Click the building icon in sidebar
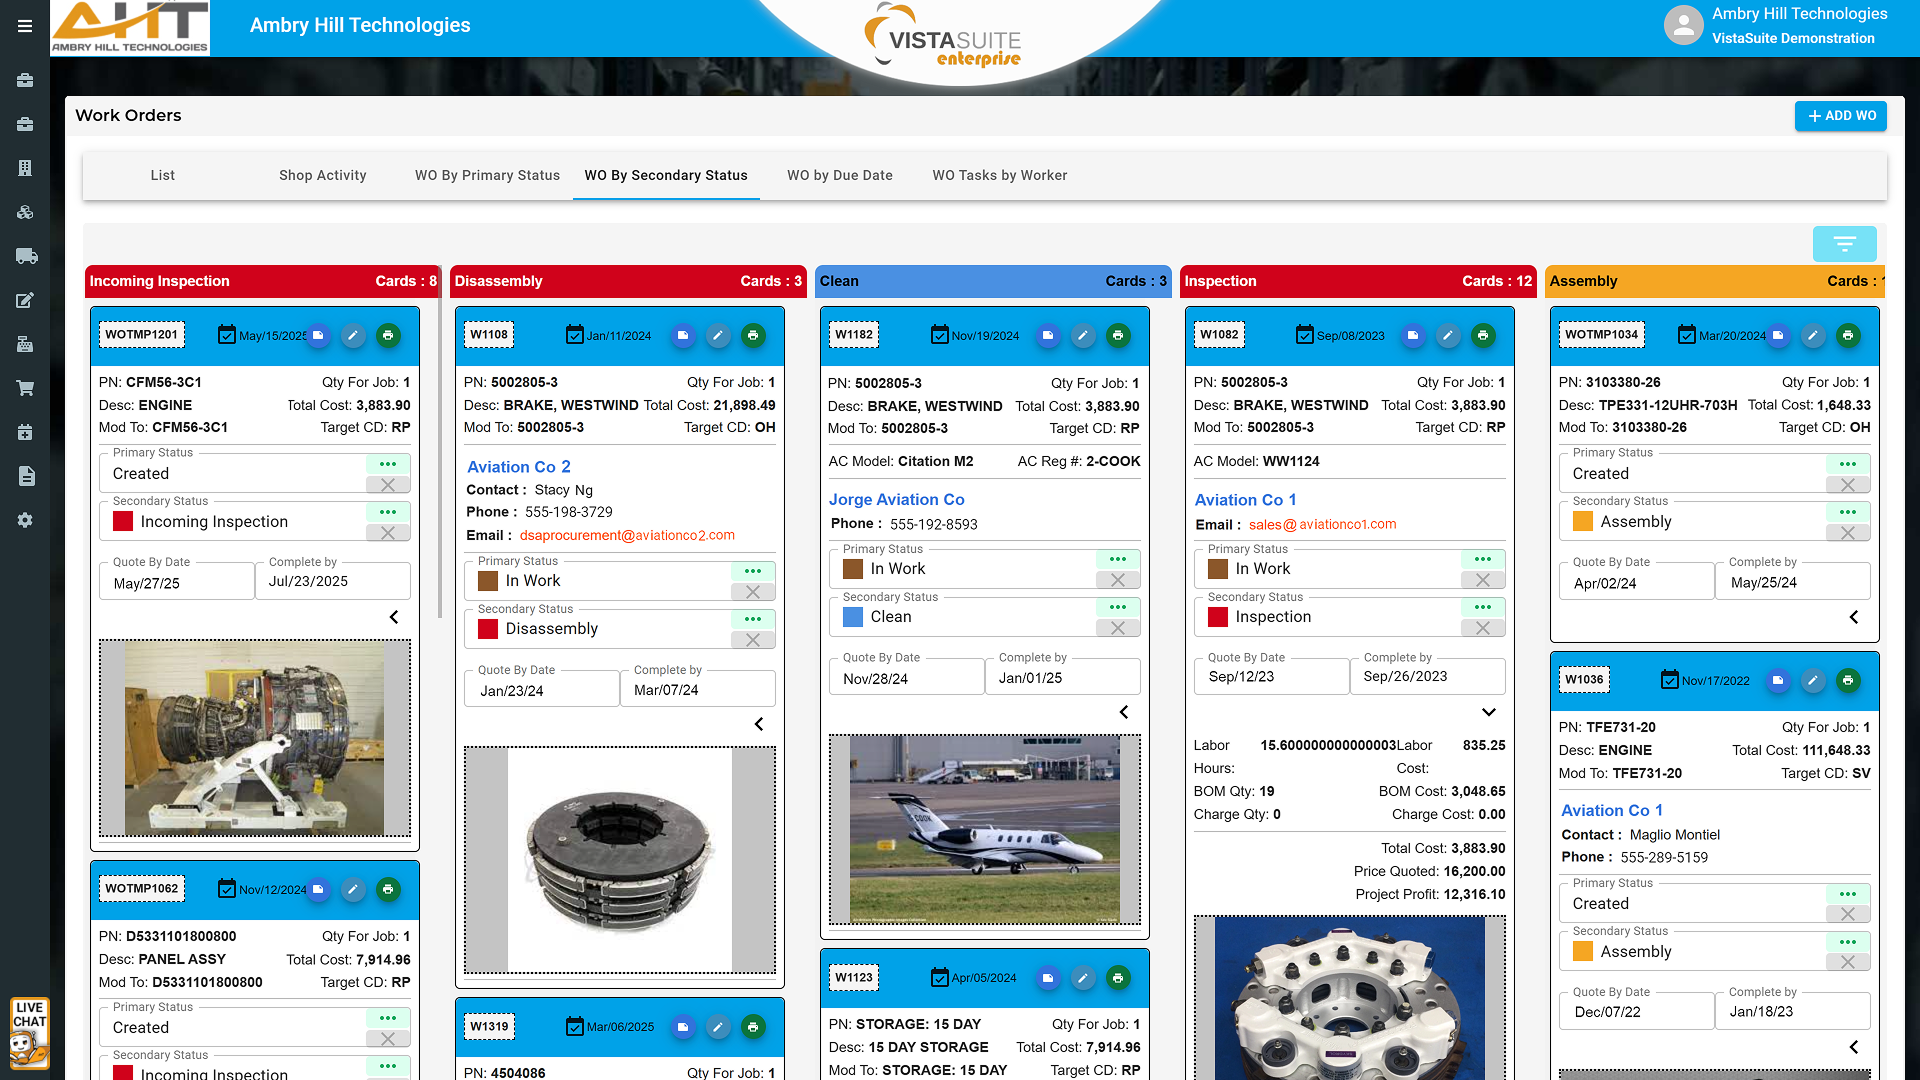The width and height of the screenshot is (1920, 1080). (26, 168)
